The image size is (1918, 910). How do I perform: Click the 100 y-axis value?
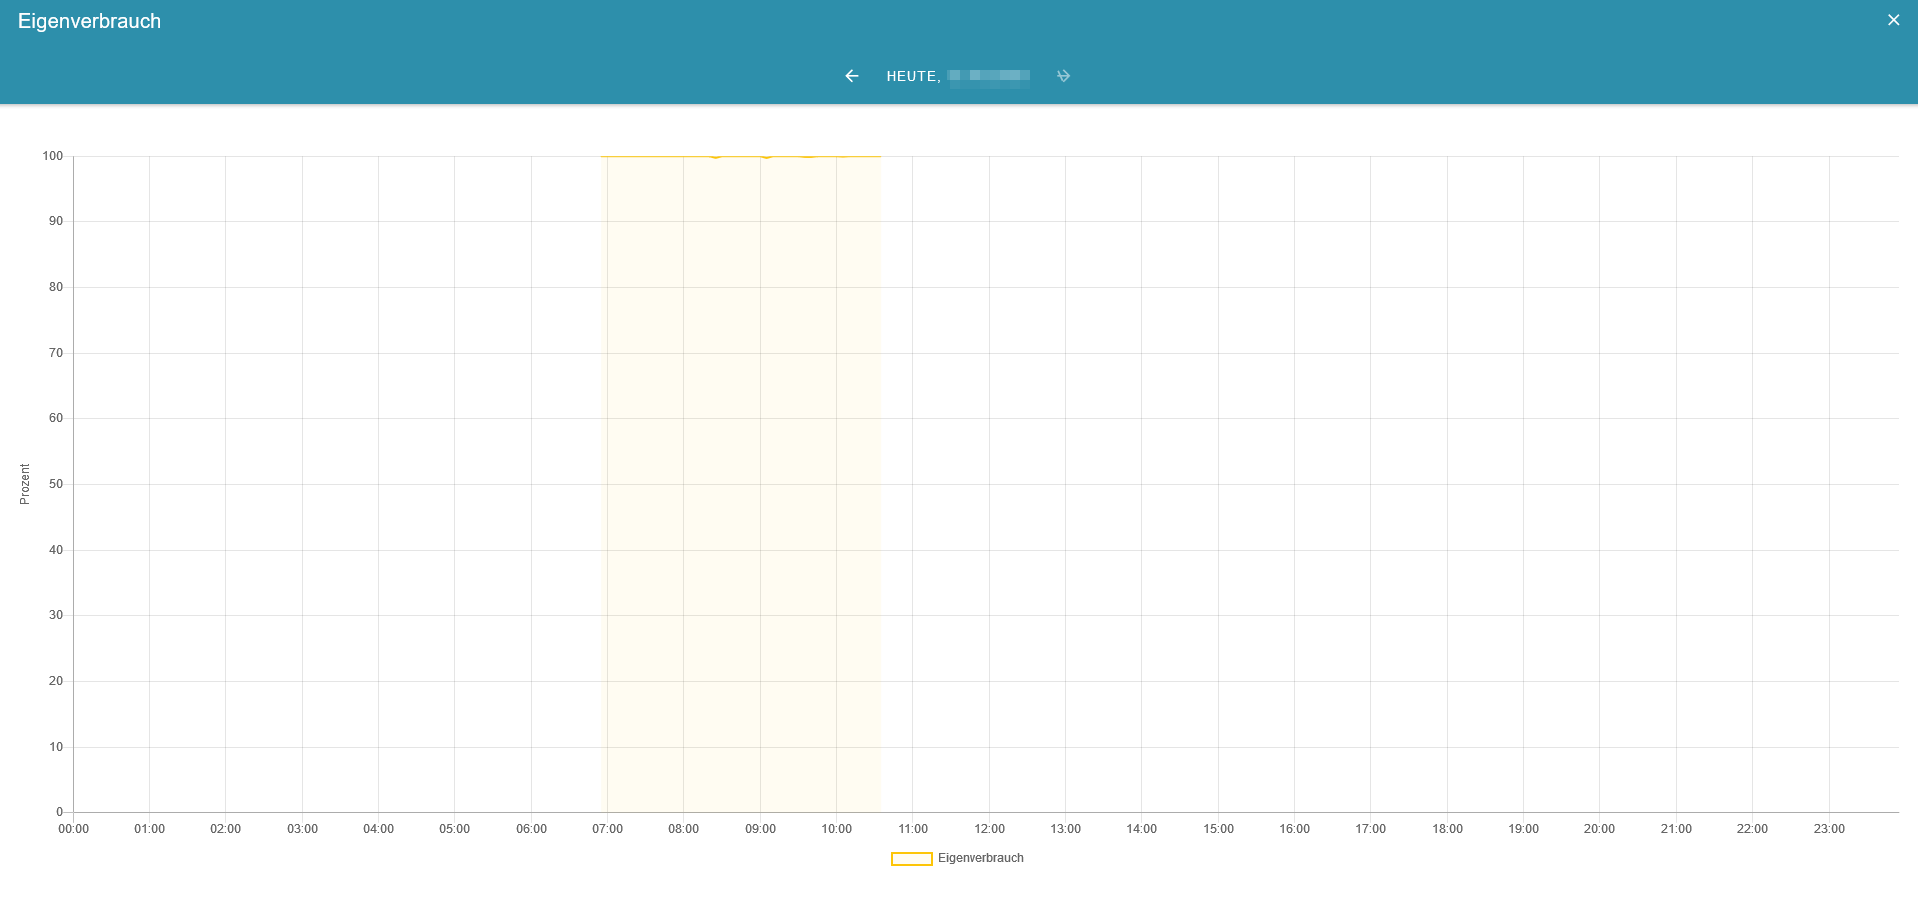tap(52, 156)
